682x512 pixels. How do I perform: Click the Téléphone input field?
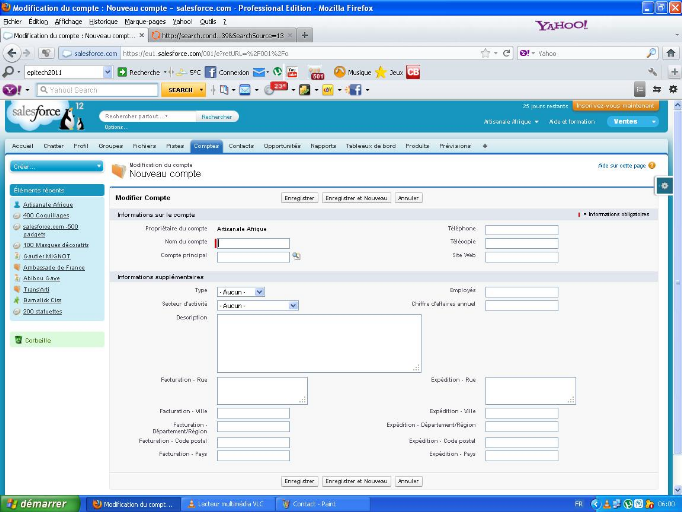pos(522,229)
